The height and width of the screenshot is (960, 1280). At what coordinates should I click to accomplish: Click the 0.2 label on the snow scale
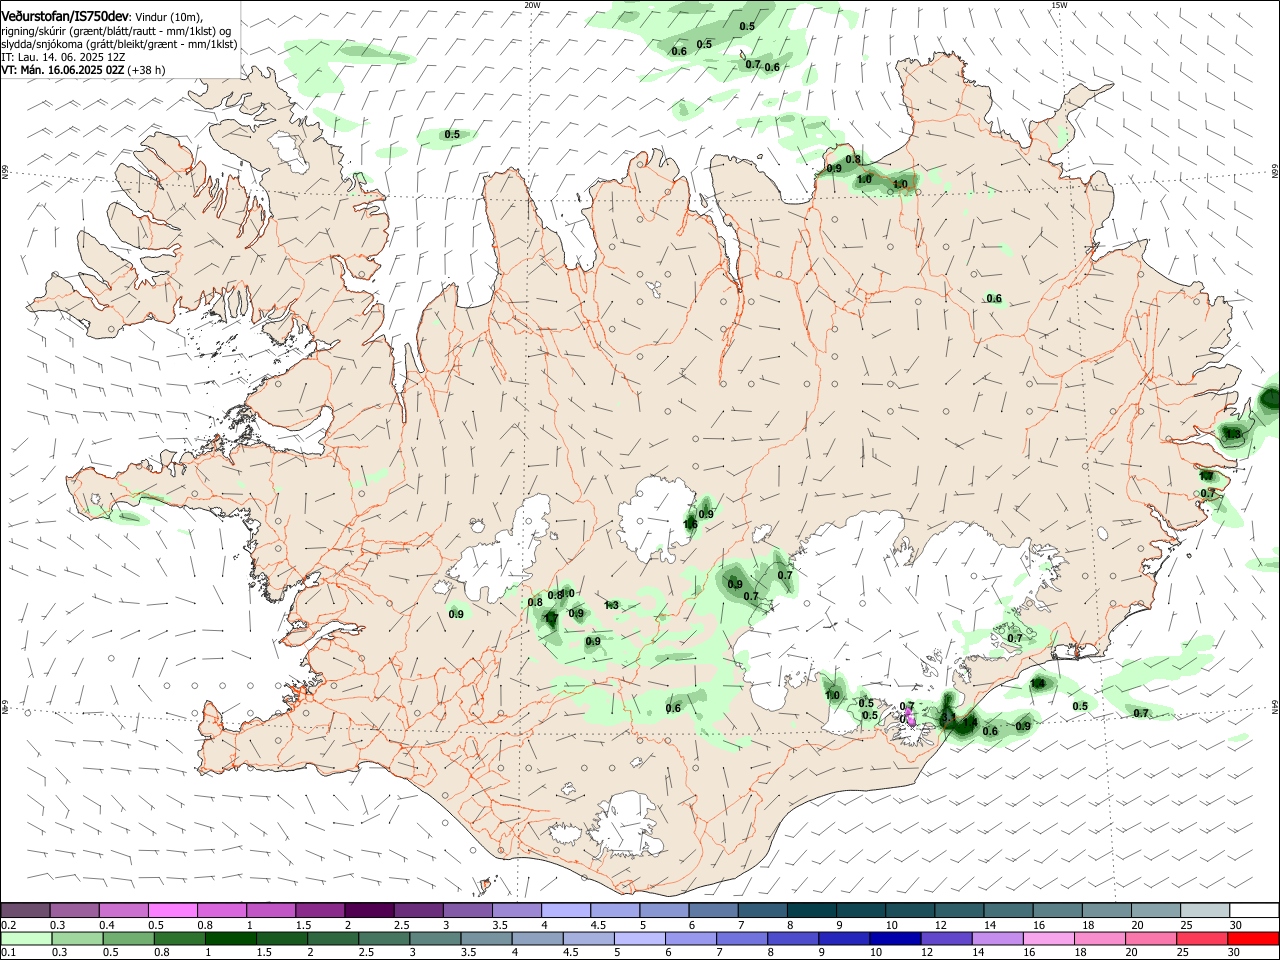click(7, 925)
